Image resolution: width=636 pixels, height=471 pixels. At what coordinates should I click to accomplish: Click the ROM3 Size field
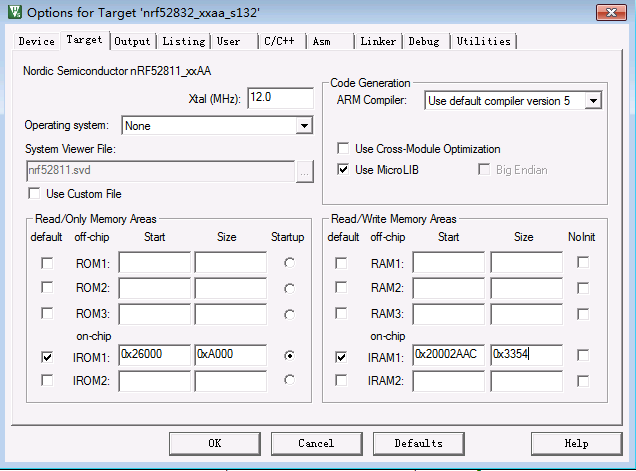[x=230, y=314]
